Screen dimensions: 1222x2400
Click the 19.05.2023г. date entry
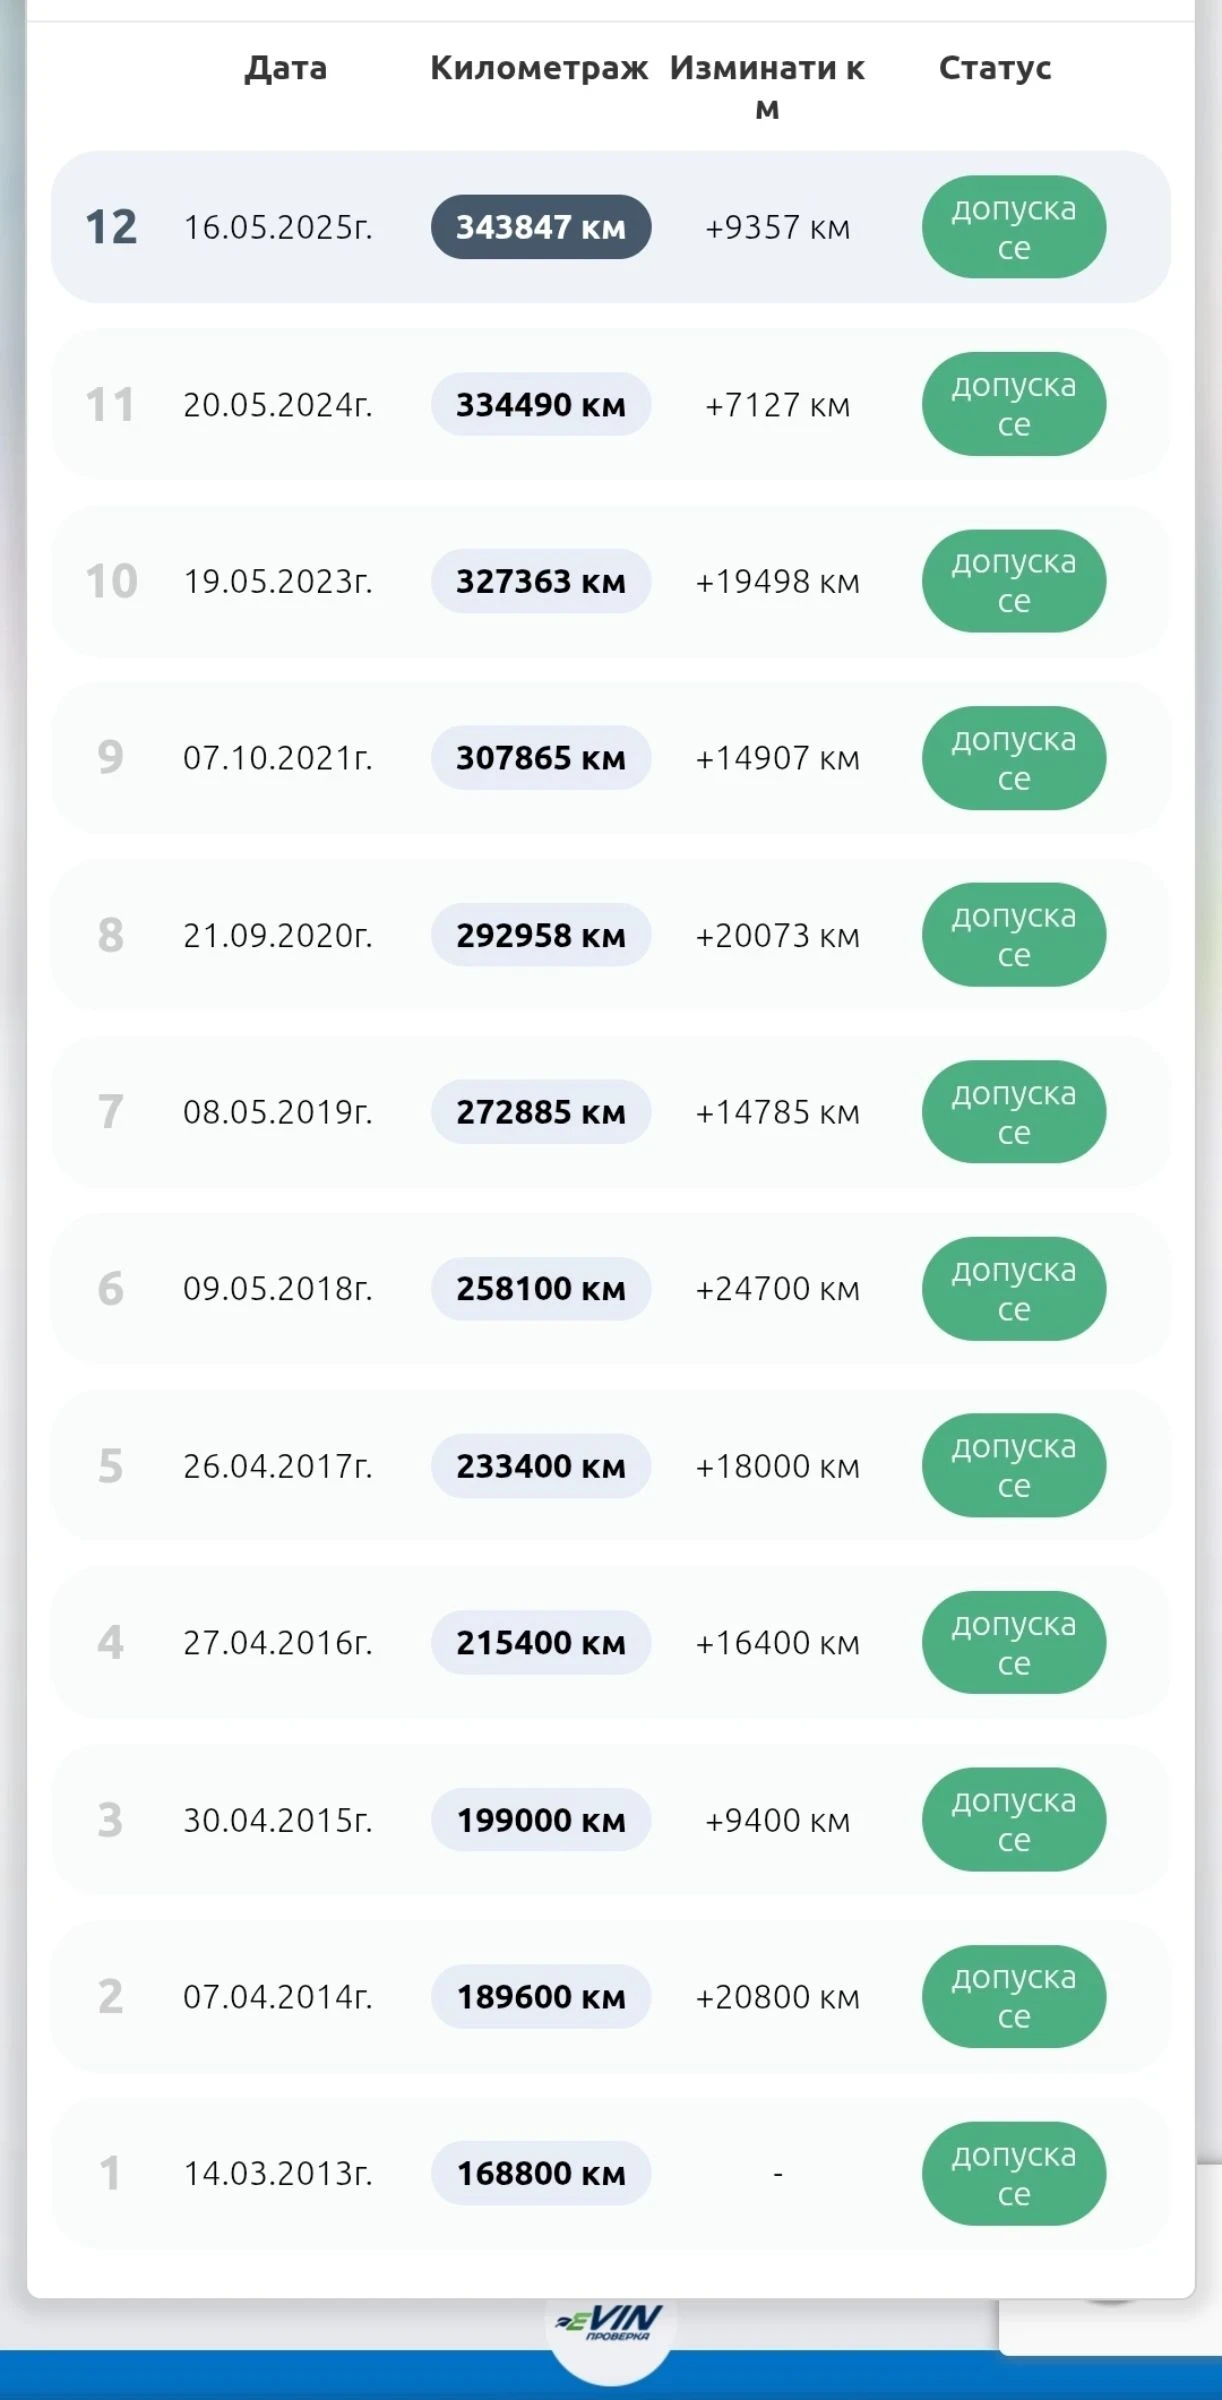click(278, 581)
